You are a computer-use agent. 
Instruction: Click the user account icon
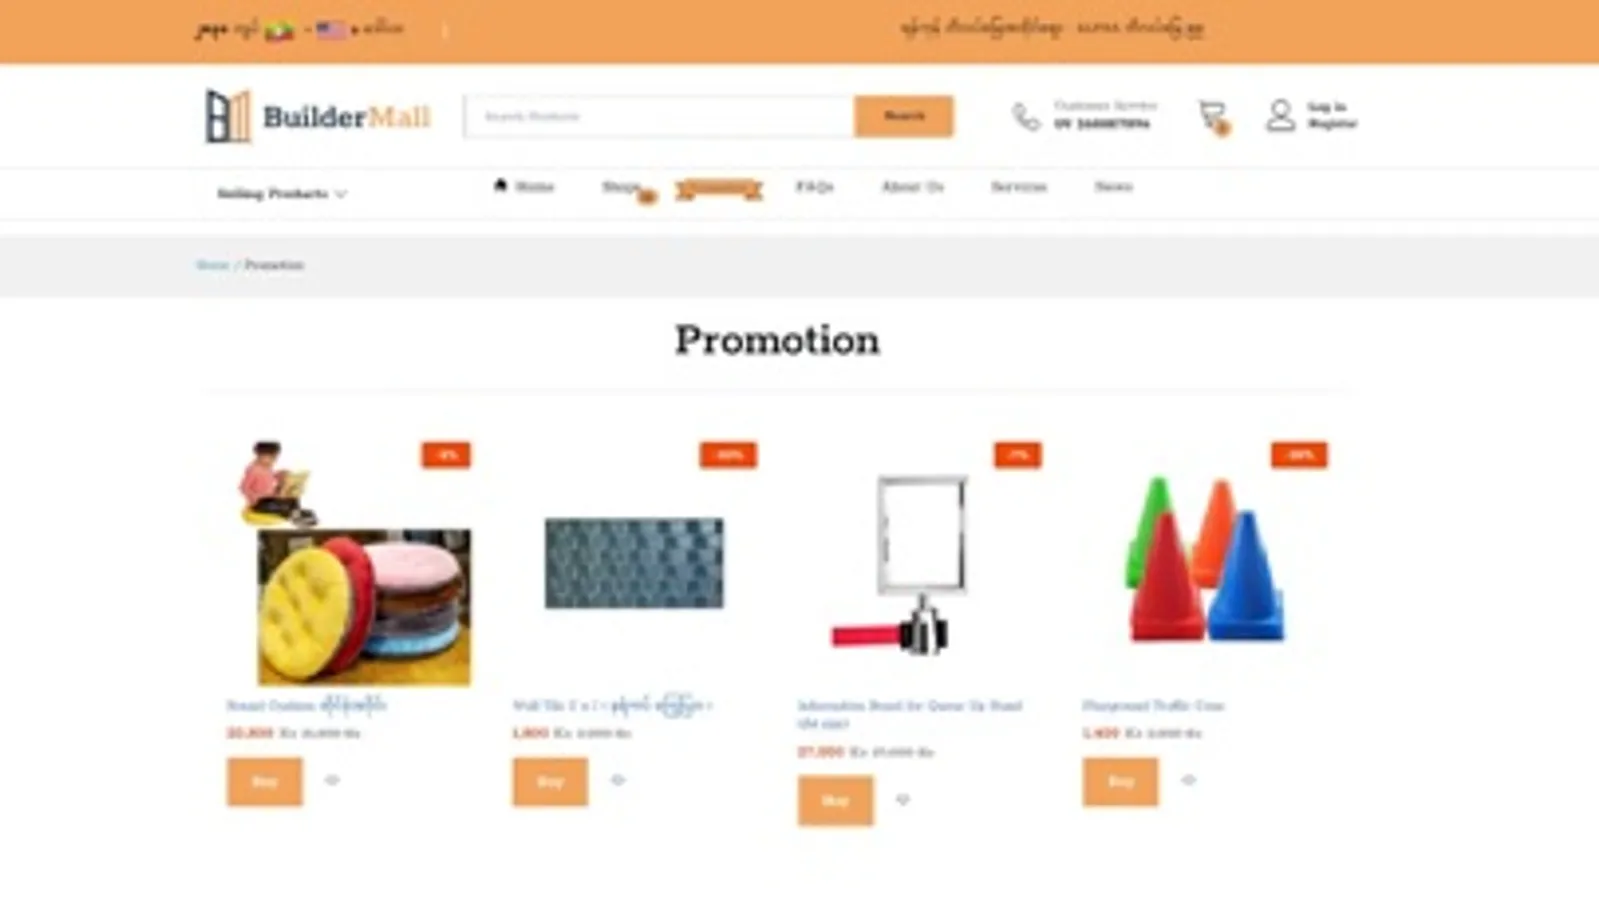coord(1280,116)
